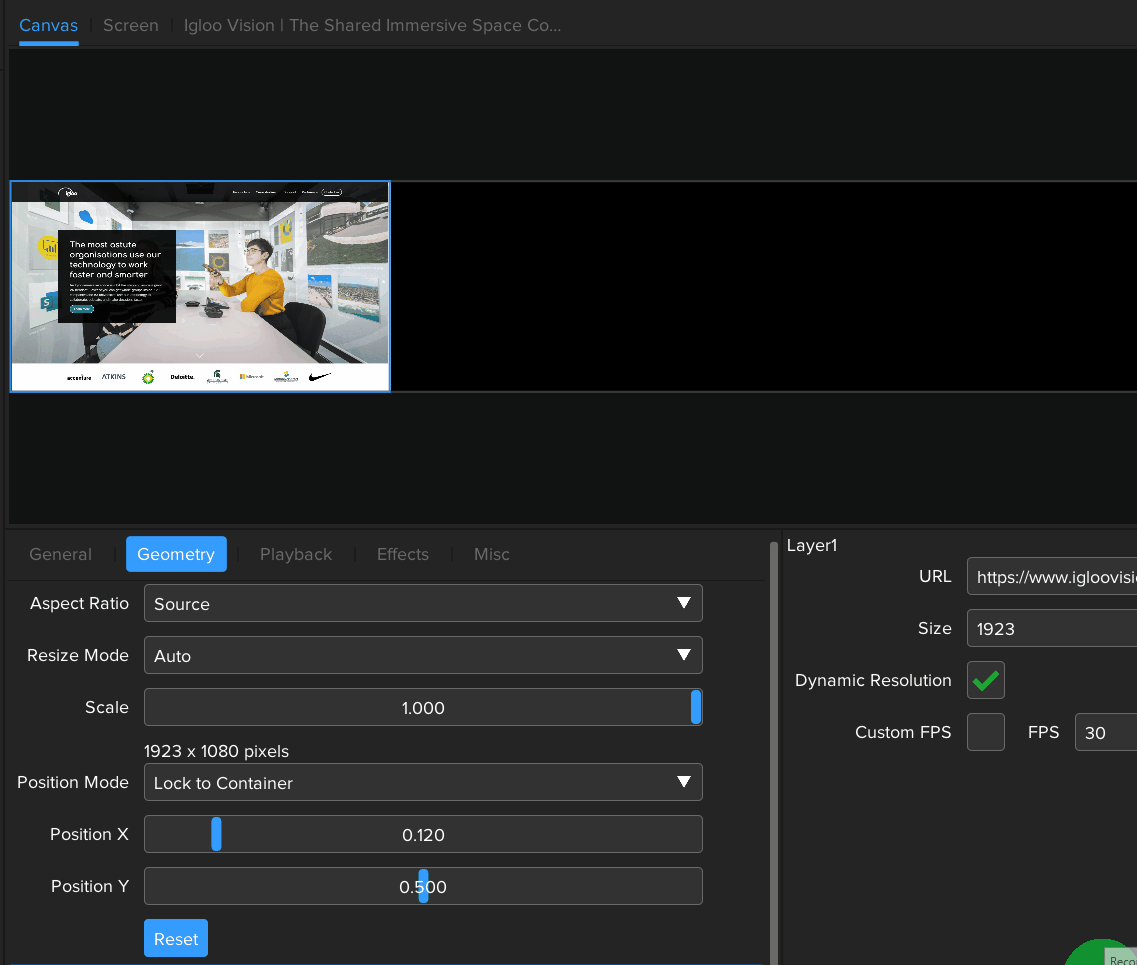Open the Aspect Ratio combo box showing Source
Image resolution: width=1137 pixels, height=965 pixels.
coord(423,603)
